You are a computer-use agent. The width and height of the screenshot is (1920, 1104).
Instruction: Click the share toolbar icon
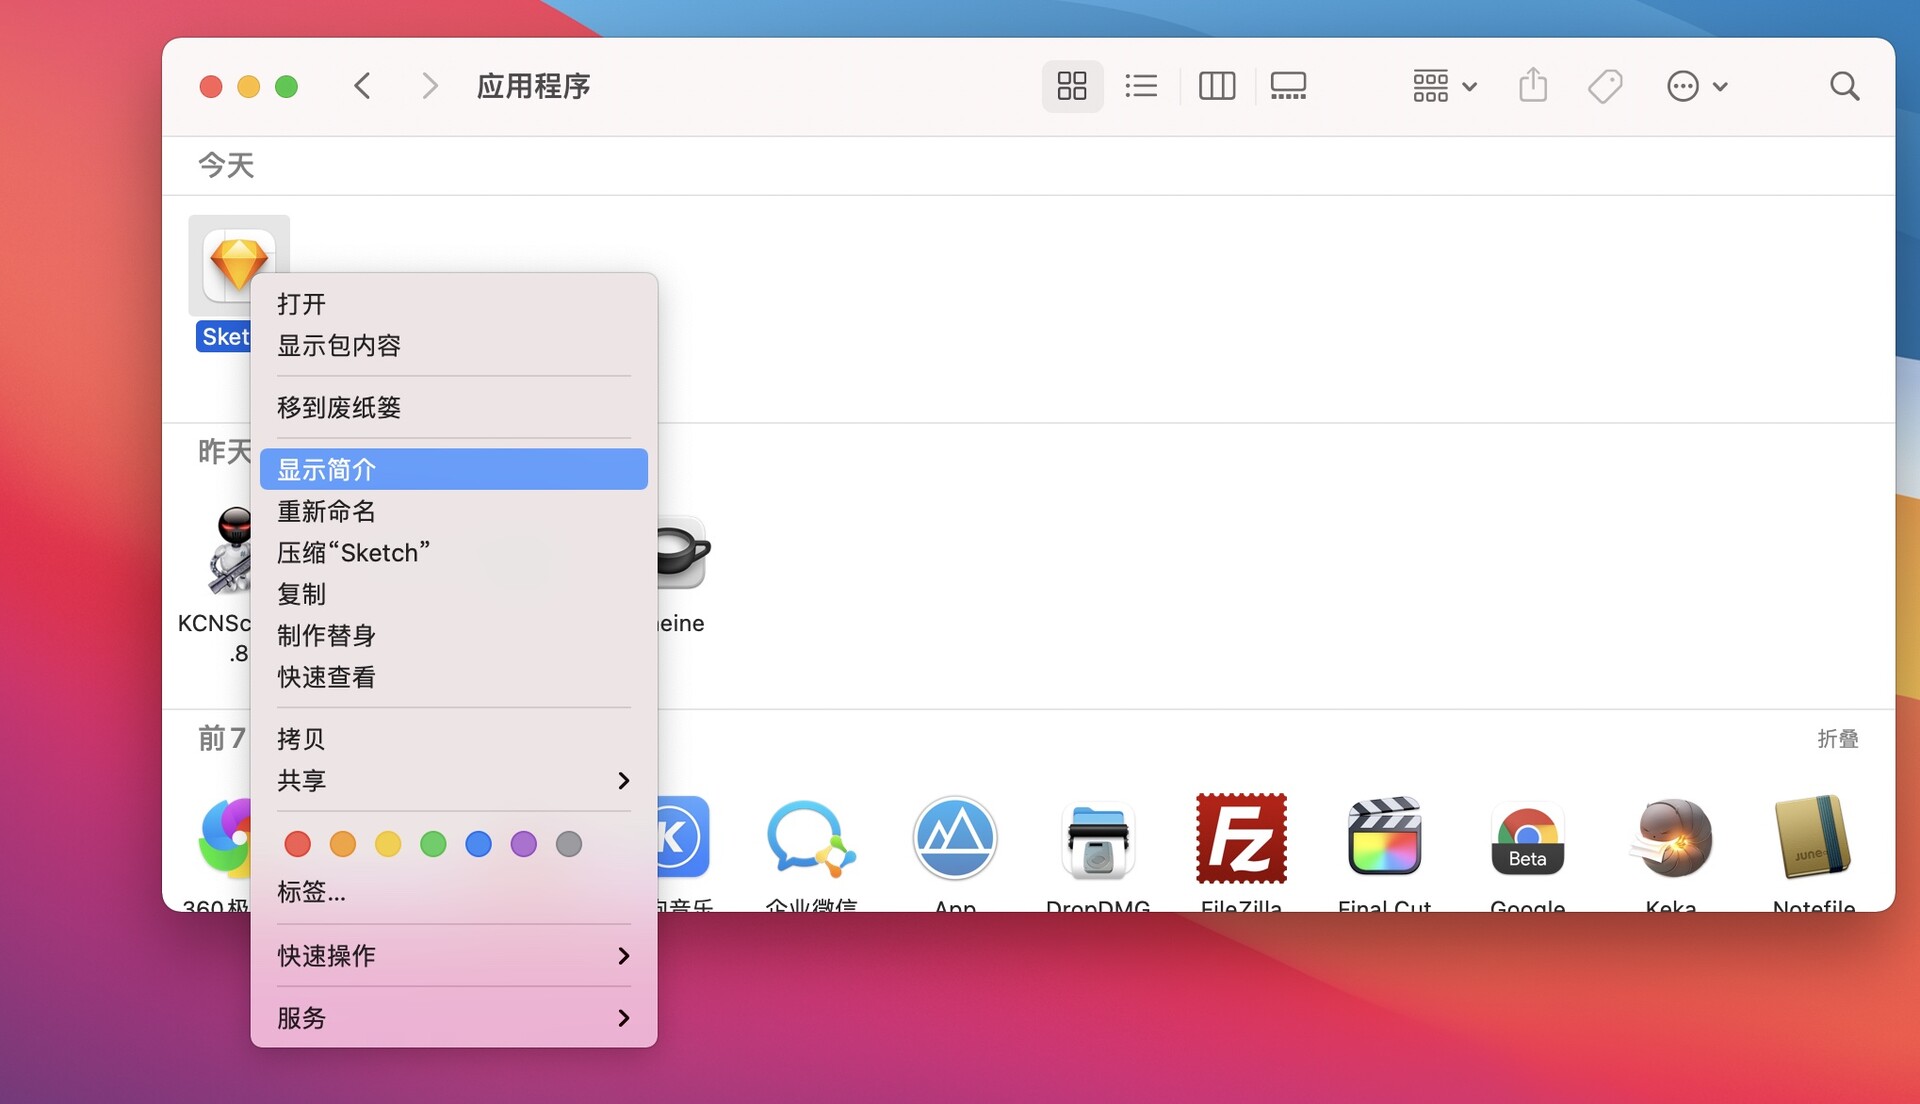pos(1532,86)
